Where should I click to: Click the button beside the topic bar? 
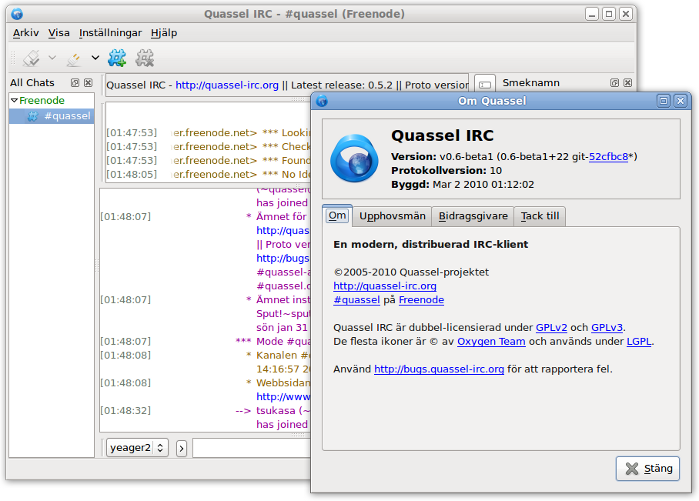pos(485,84)
